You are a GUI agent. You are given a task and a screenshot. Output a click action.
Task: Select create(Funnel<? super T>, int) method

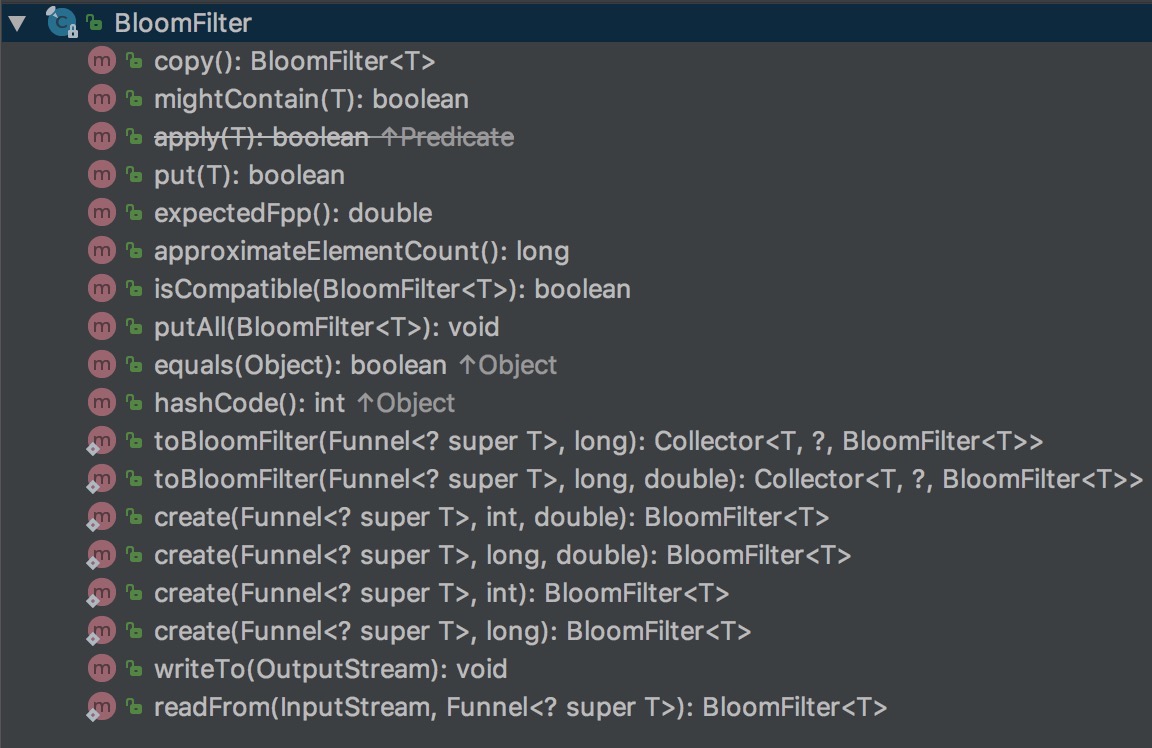[441, 593]
